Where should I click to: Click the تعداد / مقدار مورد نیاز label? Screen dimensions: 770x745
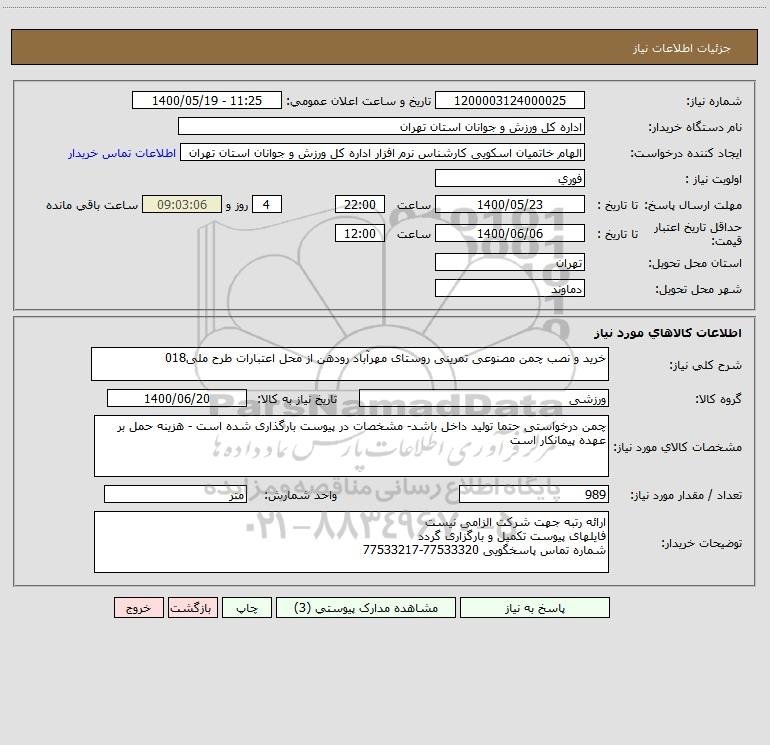point(686,495)
